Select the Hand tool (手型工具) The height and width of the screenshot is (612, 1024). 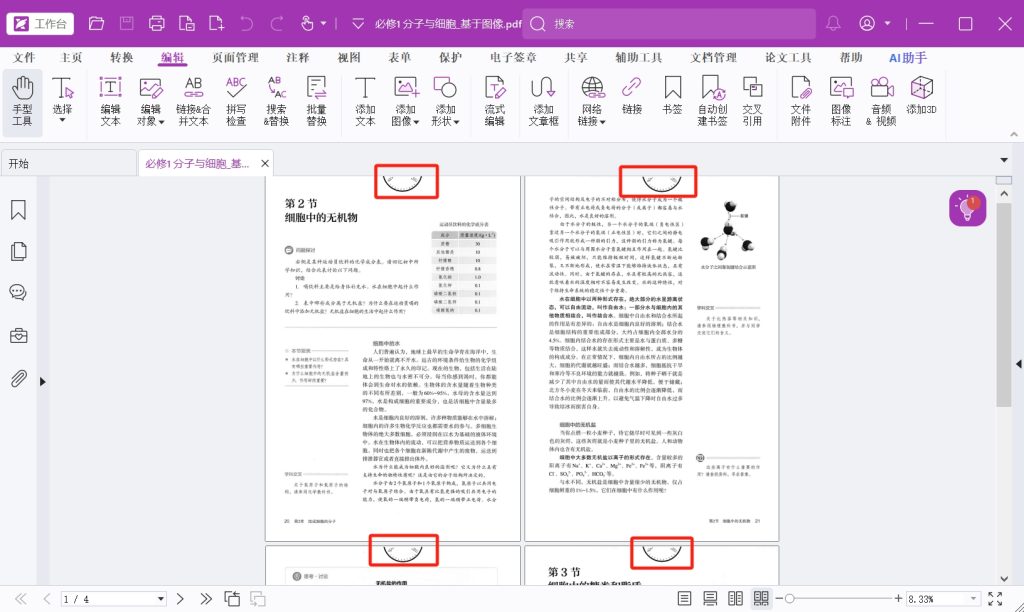click(x=22, y=102)
